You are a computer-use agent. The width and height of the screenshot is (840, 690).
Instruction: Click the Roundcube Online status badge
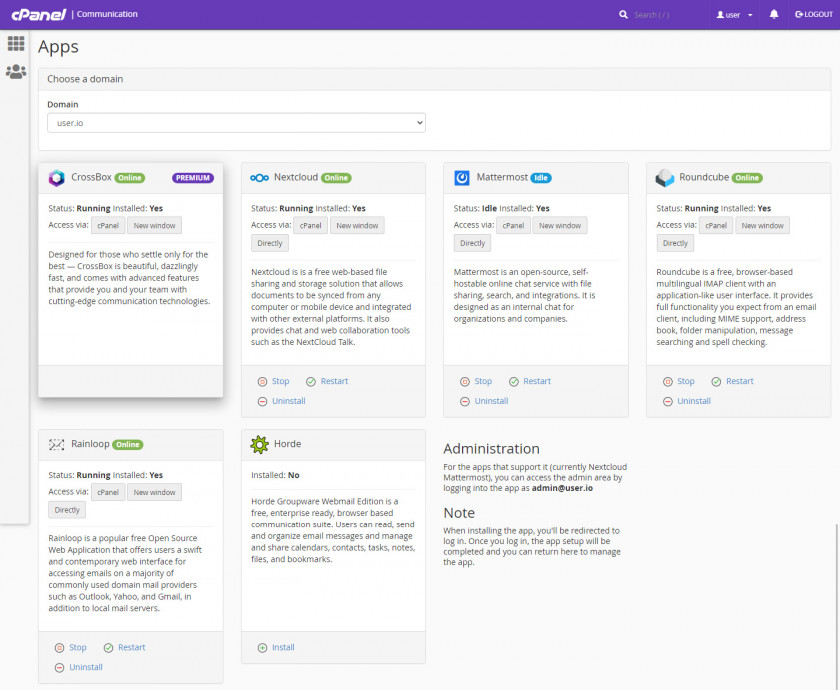747,178
